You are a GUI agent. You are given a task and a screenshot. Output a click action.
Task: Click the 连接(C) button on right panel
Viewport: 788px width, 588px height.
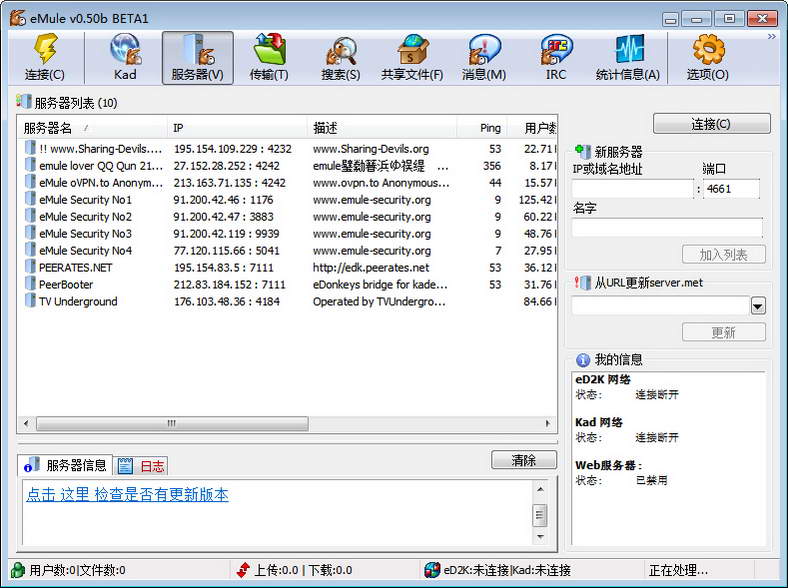point(711,124)
